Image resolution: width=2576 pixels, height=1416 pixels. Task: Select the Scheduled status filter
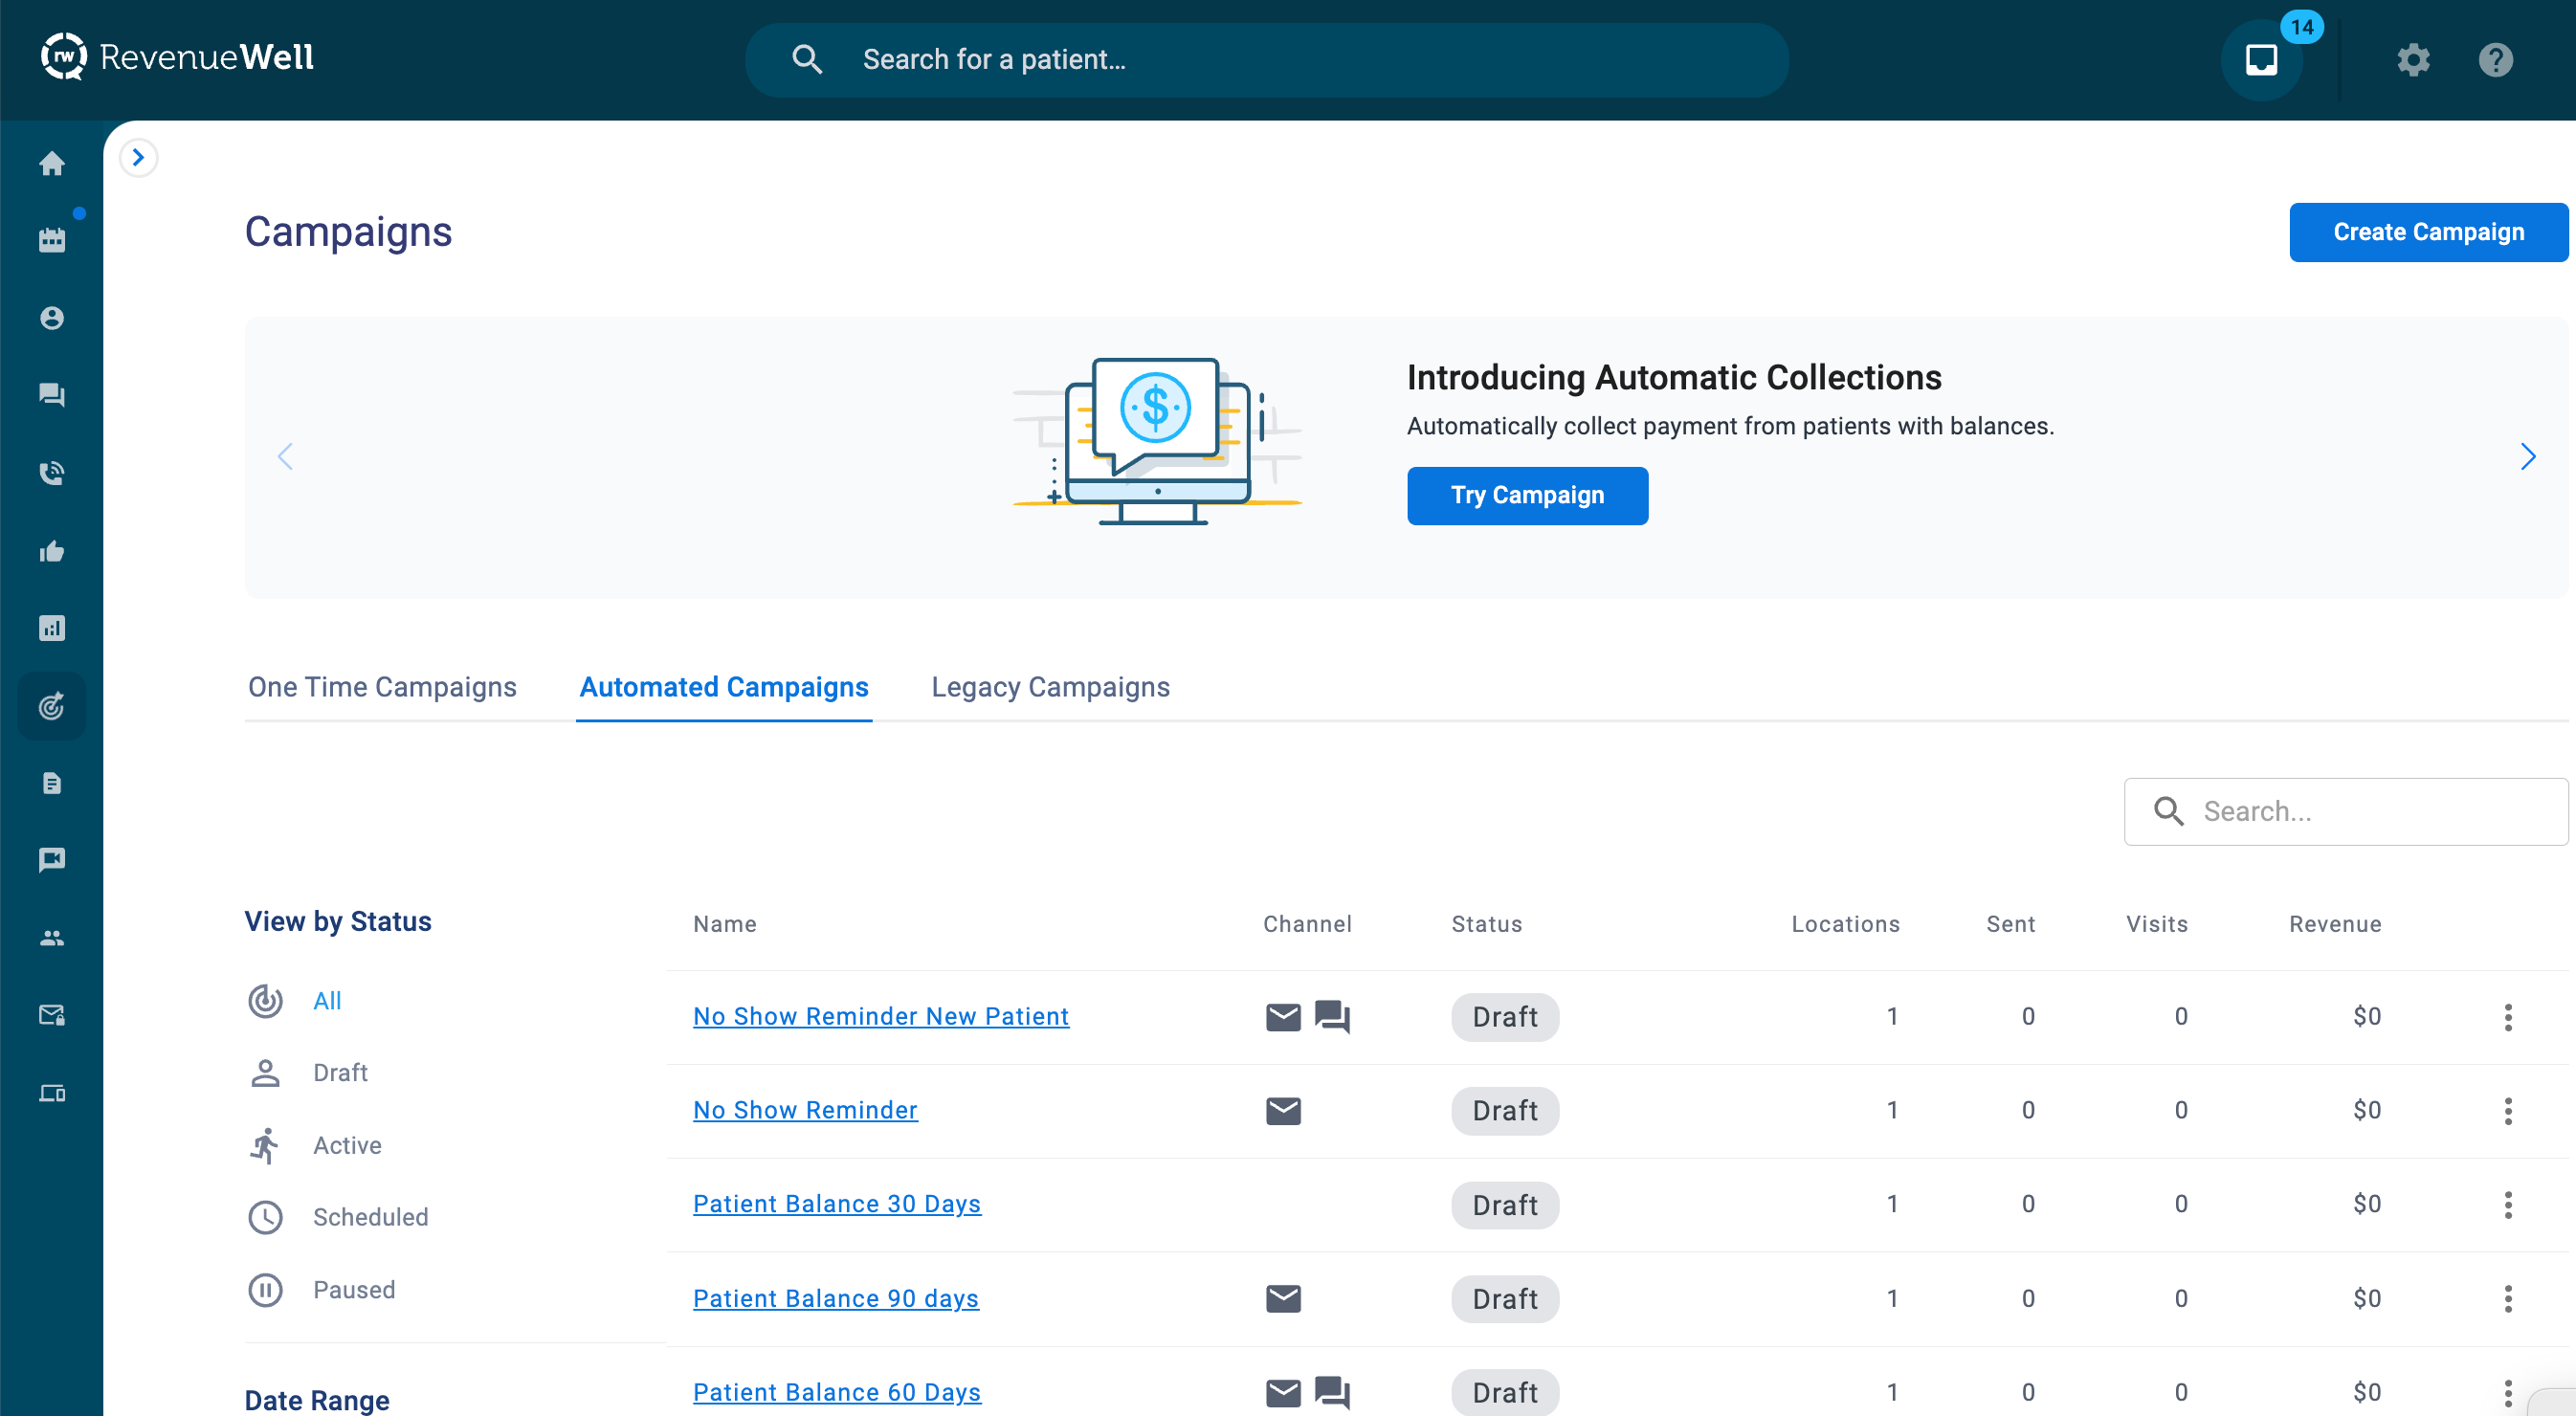coord(370,1217)
